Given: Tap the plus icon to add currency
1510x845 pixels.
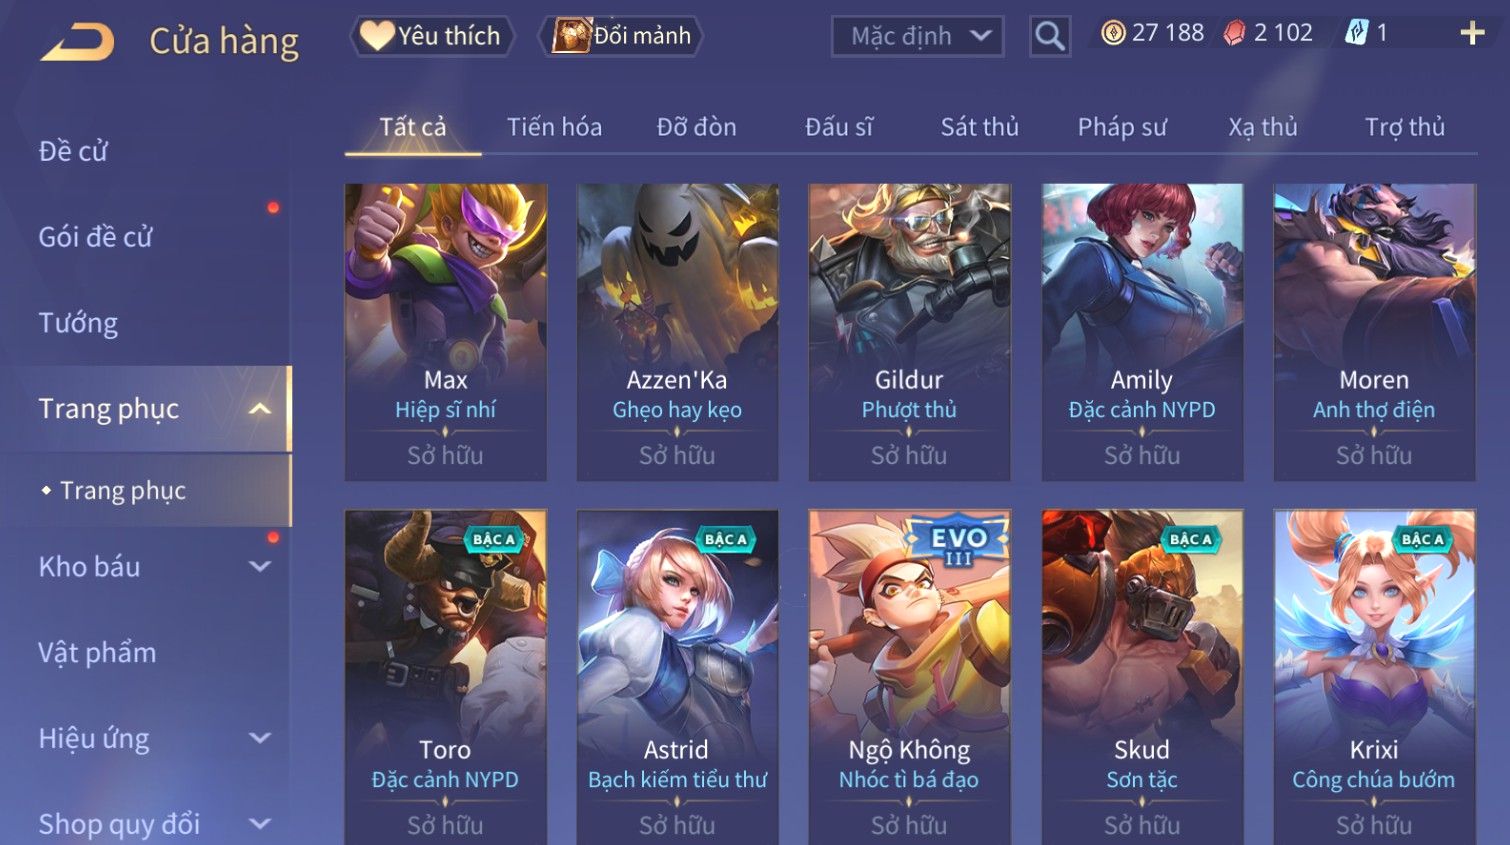Looking at the screenshot, I should (x=1472, y=34).
